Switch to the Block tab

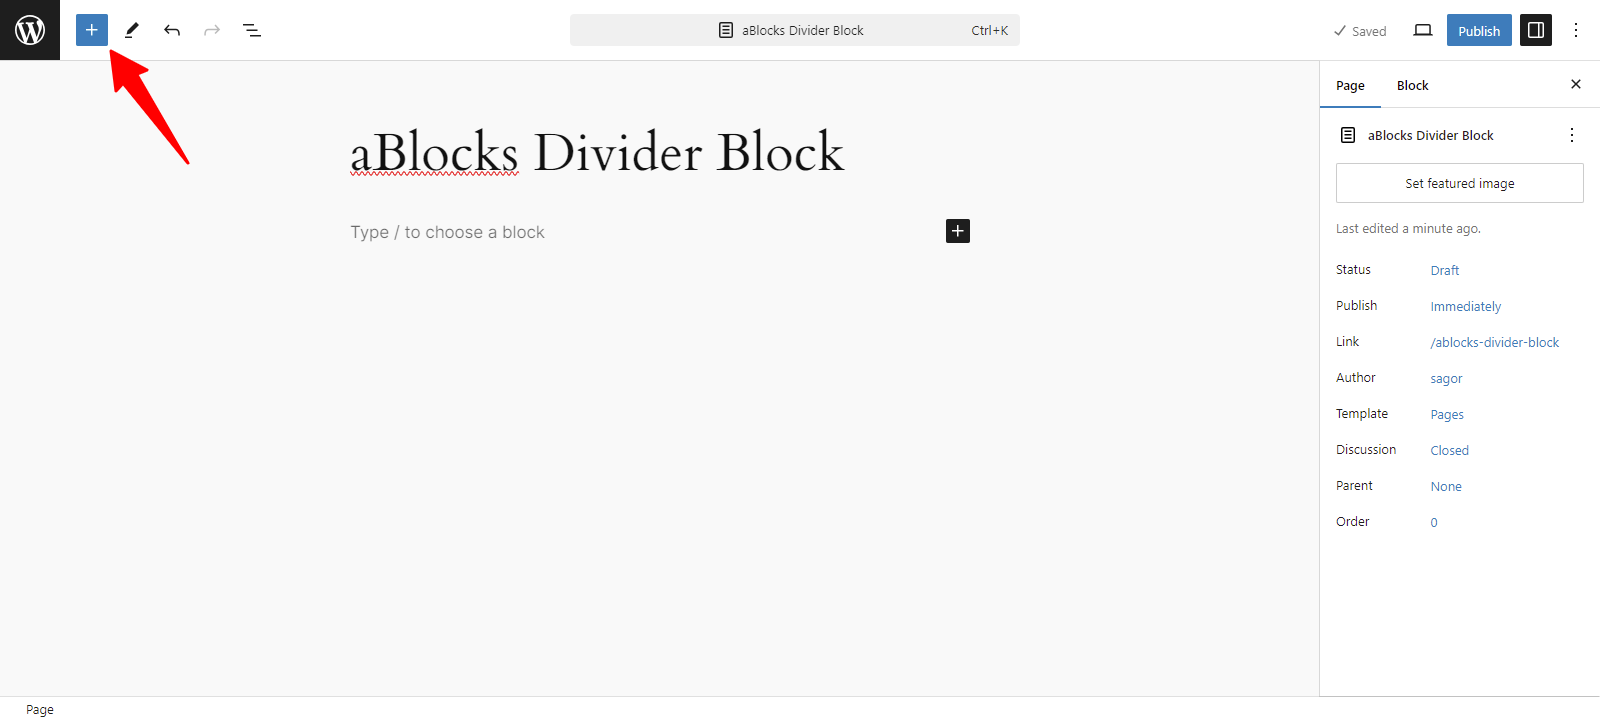(x=1412, y=85)
